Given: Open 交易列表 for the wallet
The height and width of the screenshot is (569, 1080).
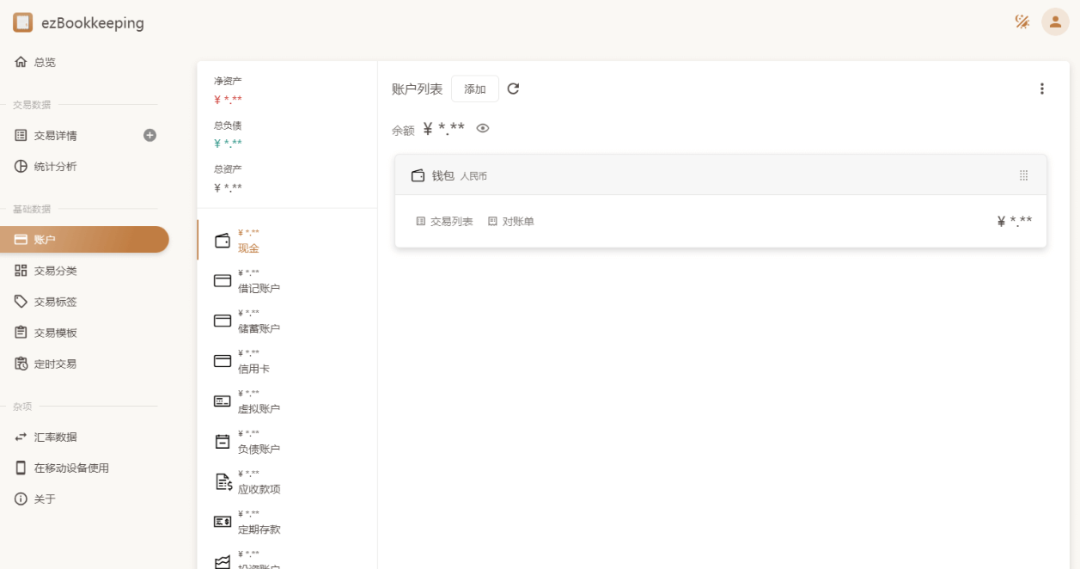Looking at the screenshot, I should (444, 221).
